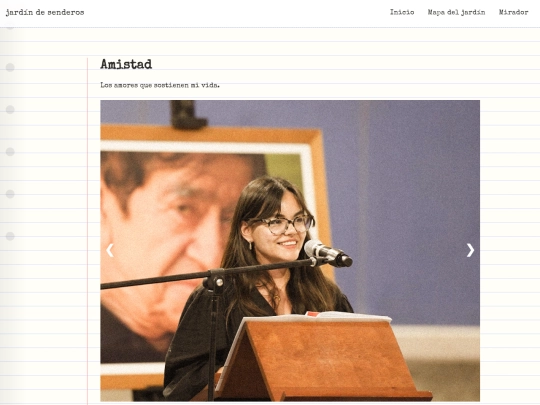Select the Mirador menu item

(513, 12)
